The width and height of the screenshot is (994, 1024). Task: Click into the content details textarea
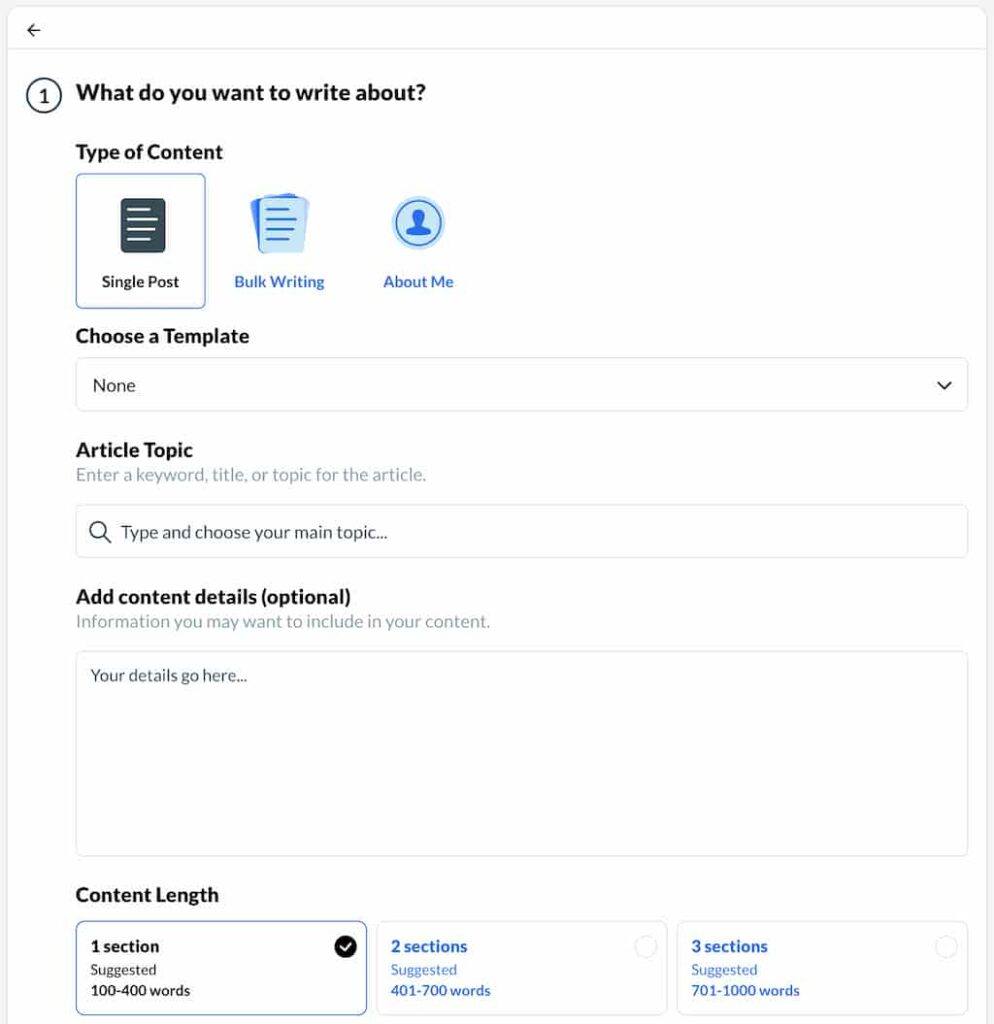[x=521, y=753]
